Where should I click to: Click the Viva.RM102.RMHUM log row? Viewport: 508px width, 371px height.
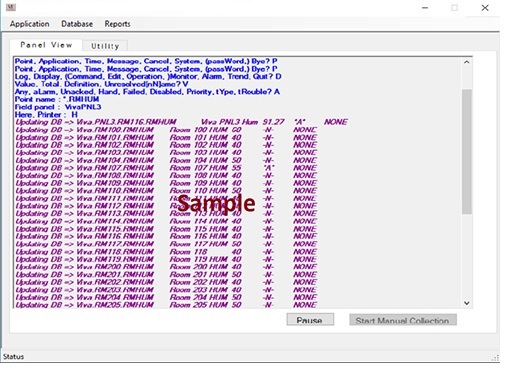(166, 145)
